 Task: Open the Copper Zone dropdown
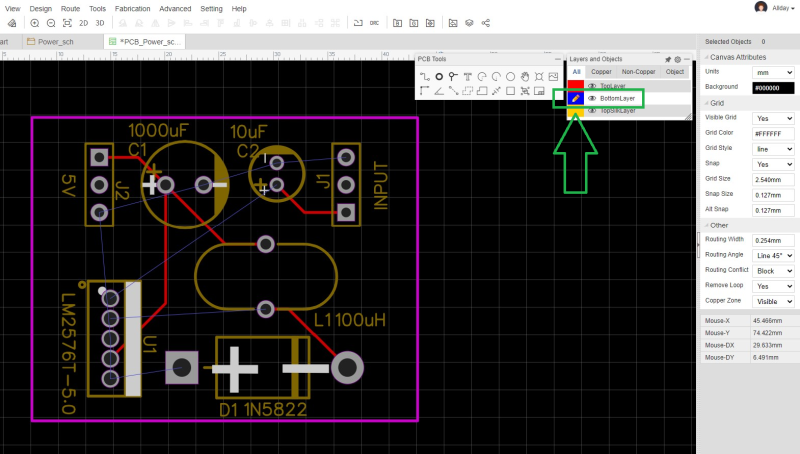[773, 301]
